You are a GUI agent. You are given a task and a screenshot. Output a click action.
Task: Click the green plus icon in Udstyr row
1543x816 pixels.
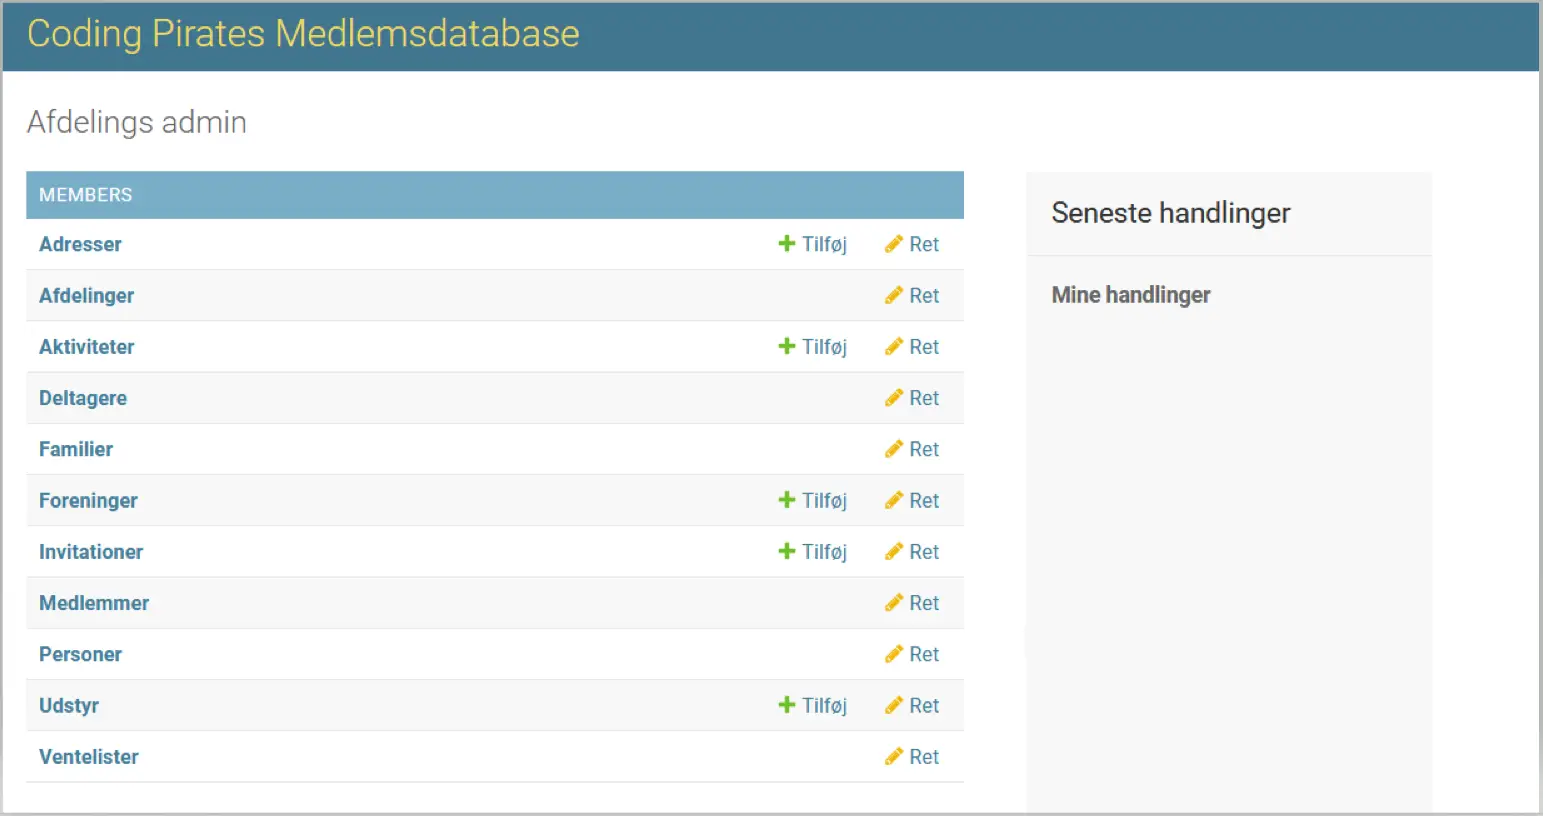coord(787,705)
